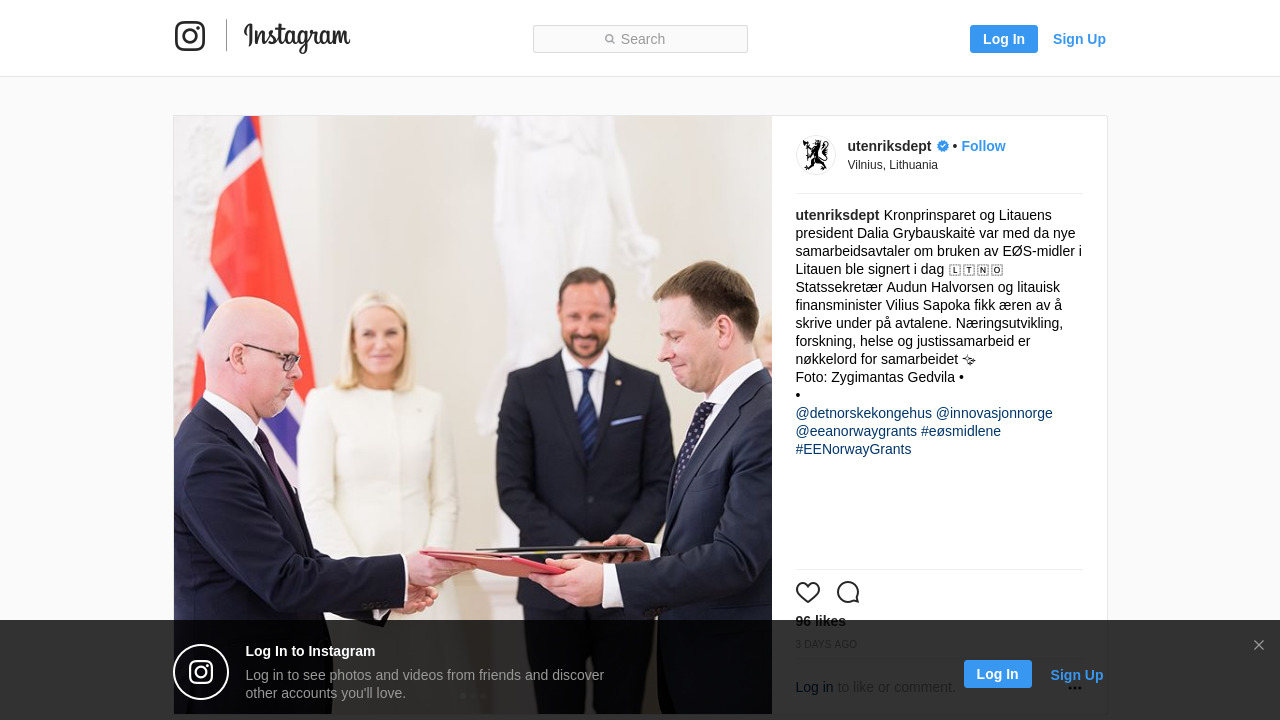This screenshot has width=1280, height=720.
Task: Click the top Sign Up link
Action: point(1079,39)
